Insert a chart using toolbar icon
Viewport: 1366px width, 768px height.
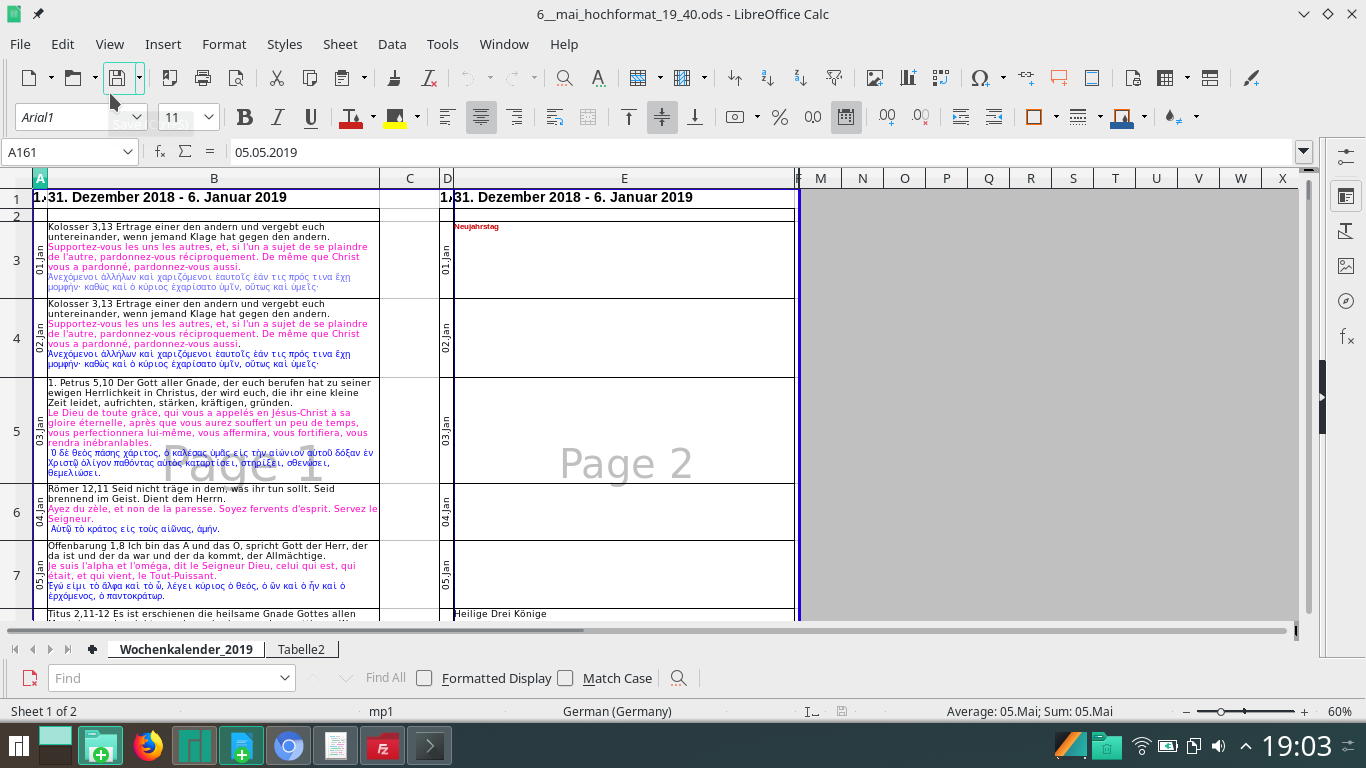(908, 78)
